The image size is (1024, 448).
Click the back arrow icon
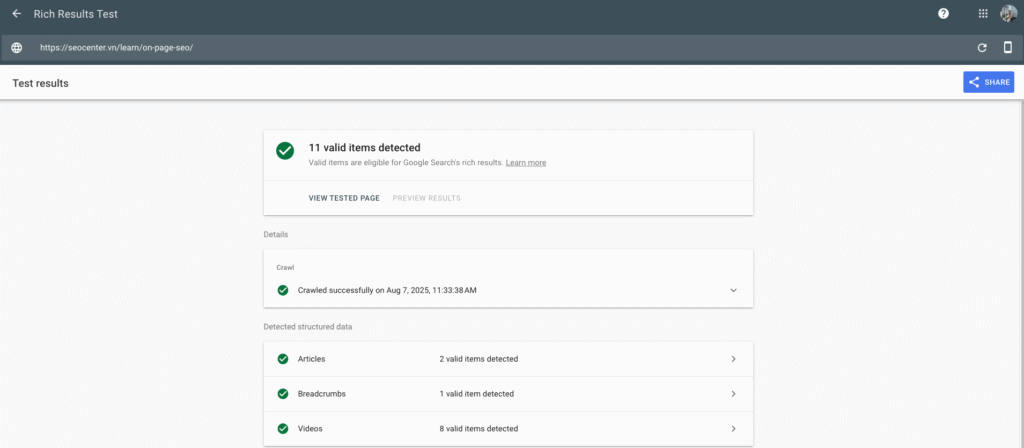tap(16, 14)
